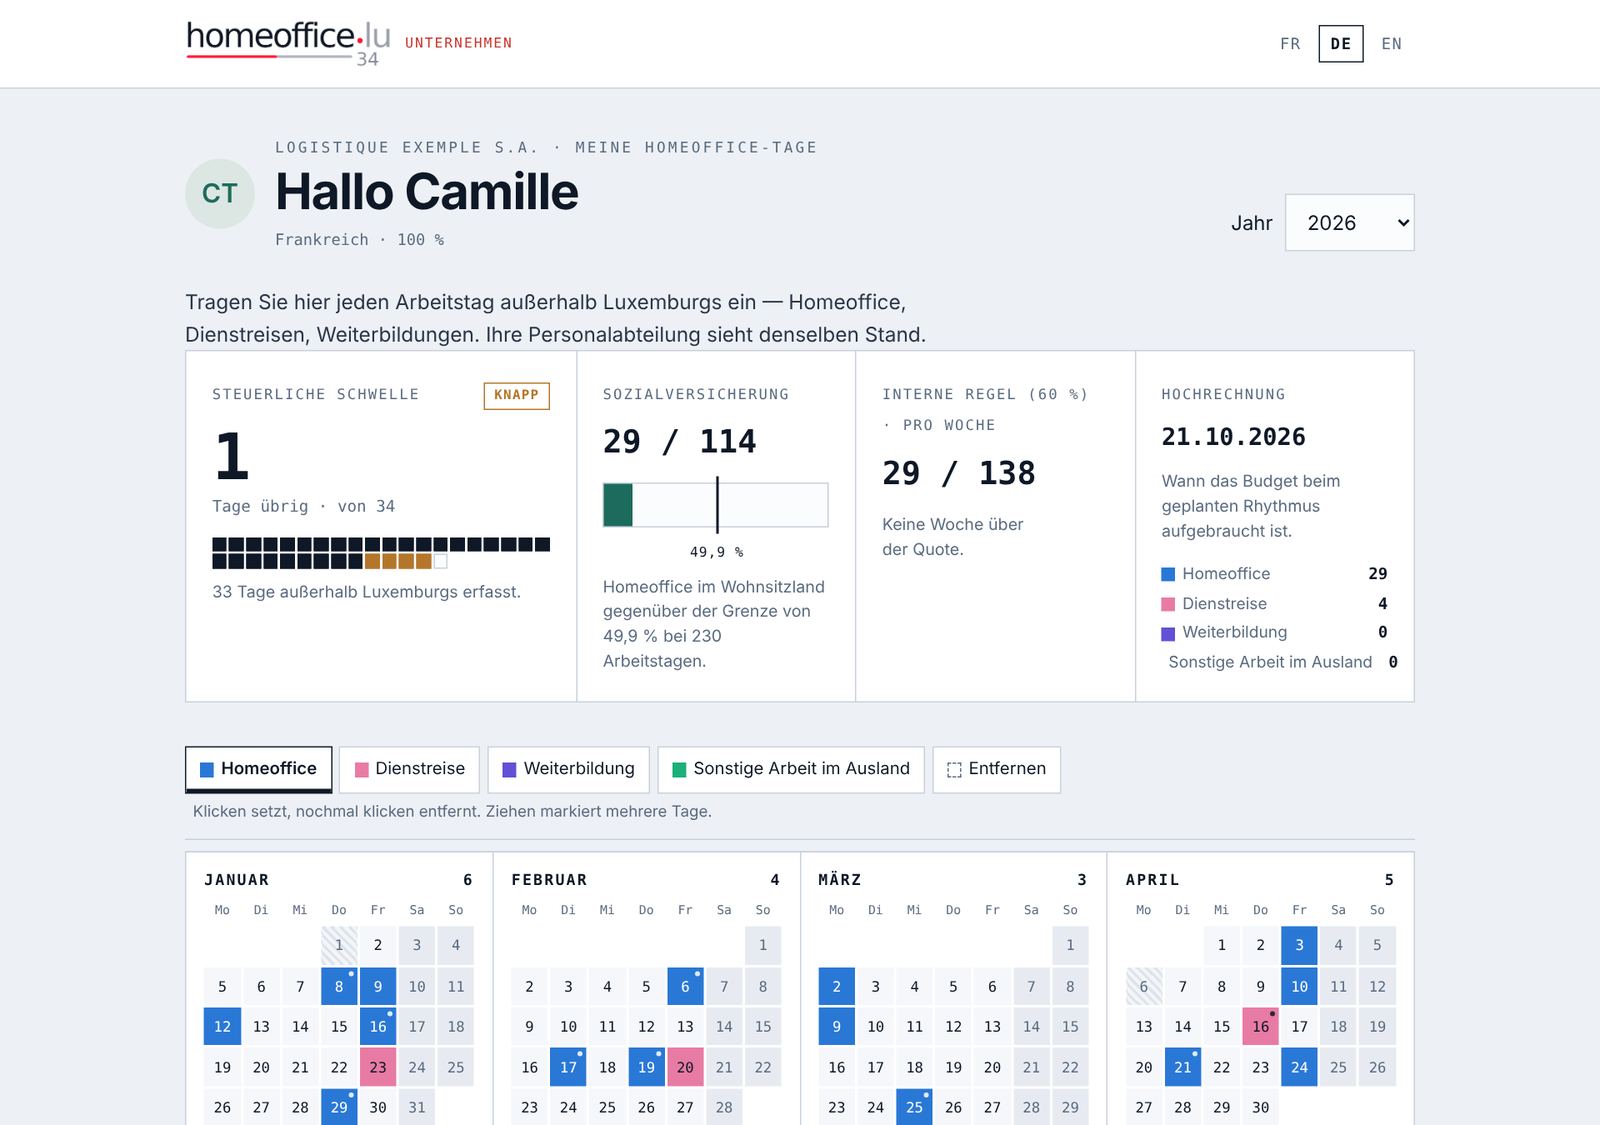
Task: Mark February 11 in the calendar
Action: (x=607, y=1027)
